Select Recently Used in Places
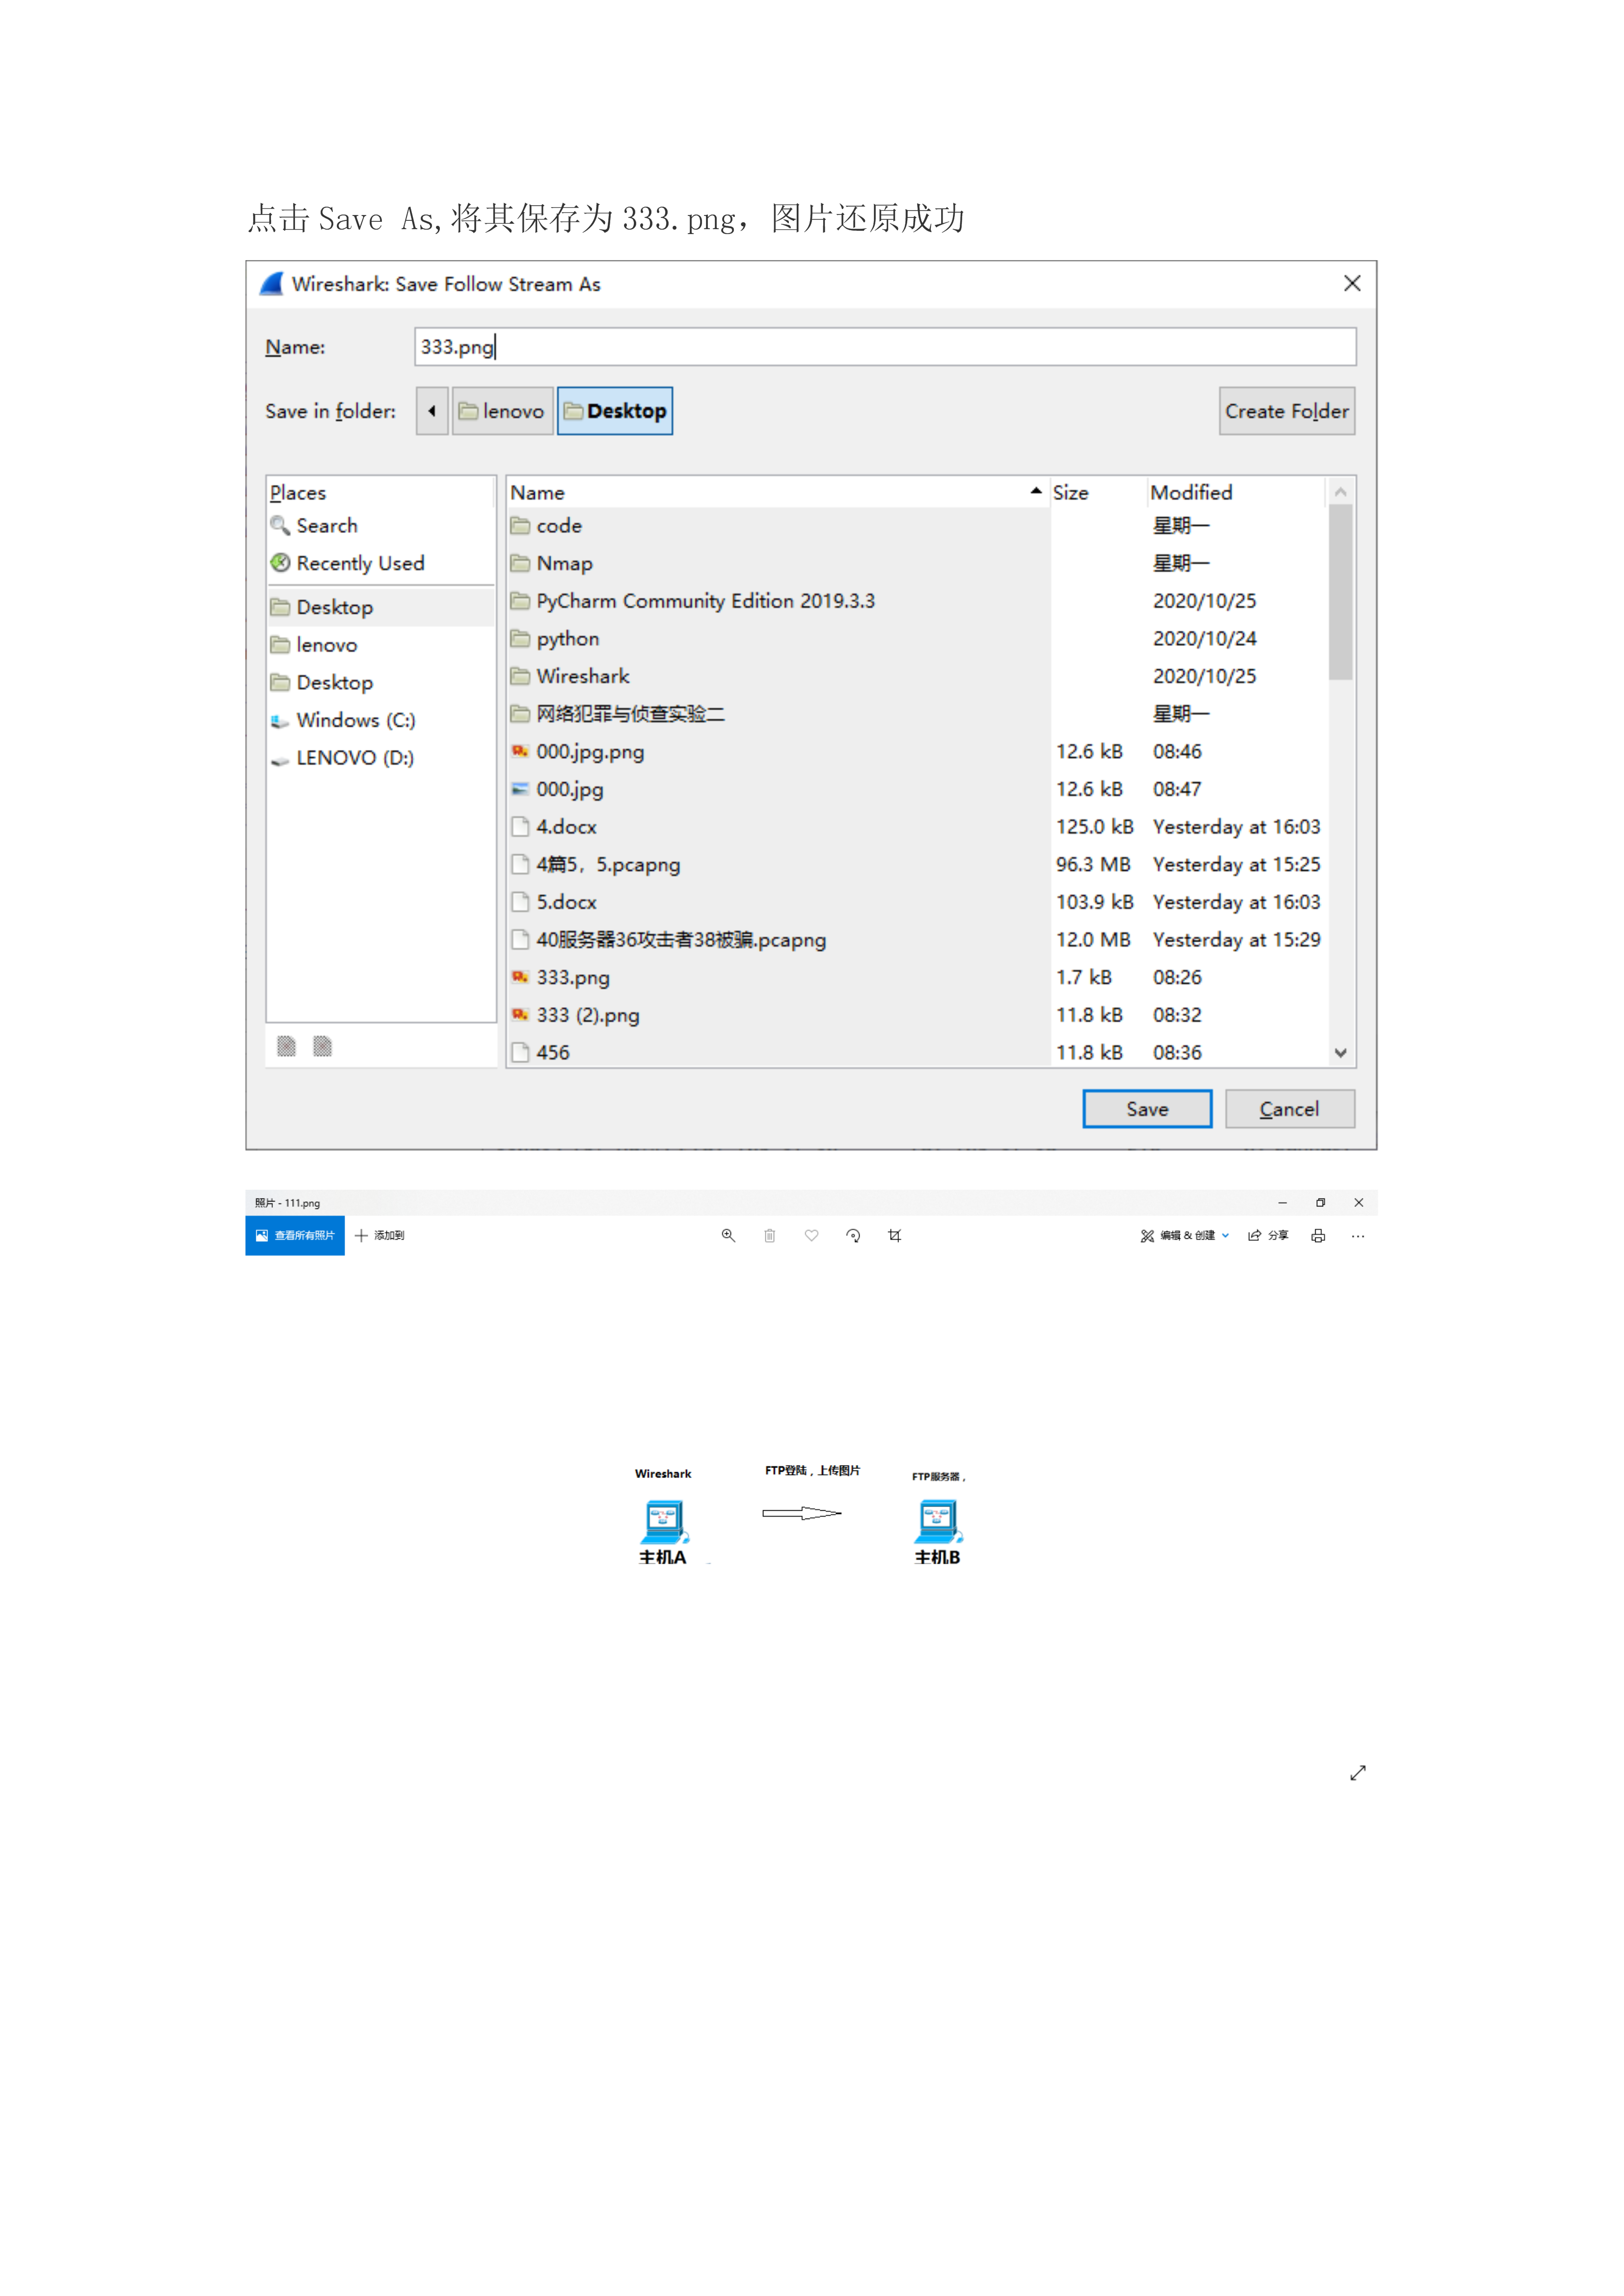Screen dimensions: 1624x2296 coord(360,563)
